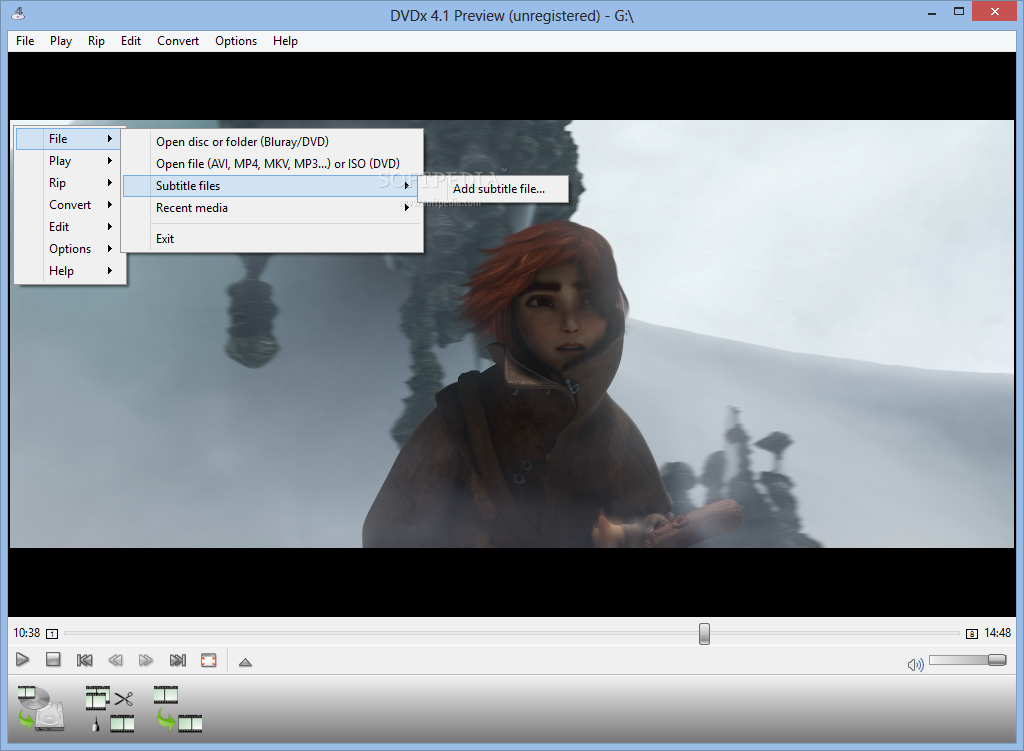Viewport: 1024px width, 751px height.
Task: Skip to the previous chapter
Action: 84,660
